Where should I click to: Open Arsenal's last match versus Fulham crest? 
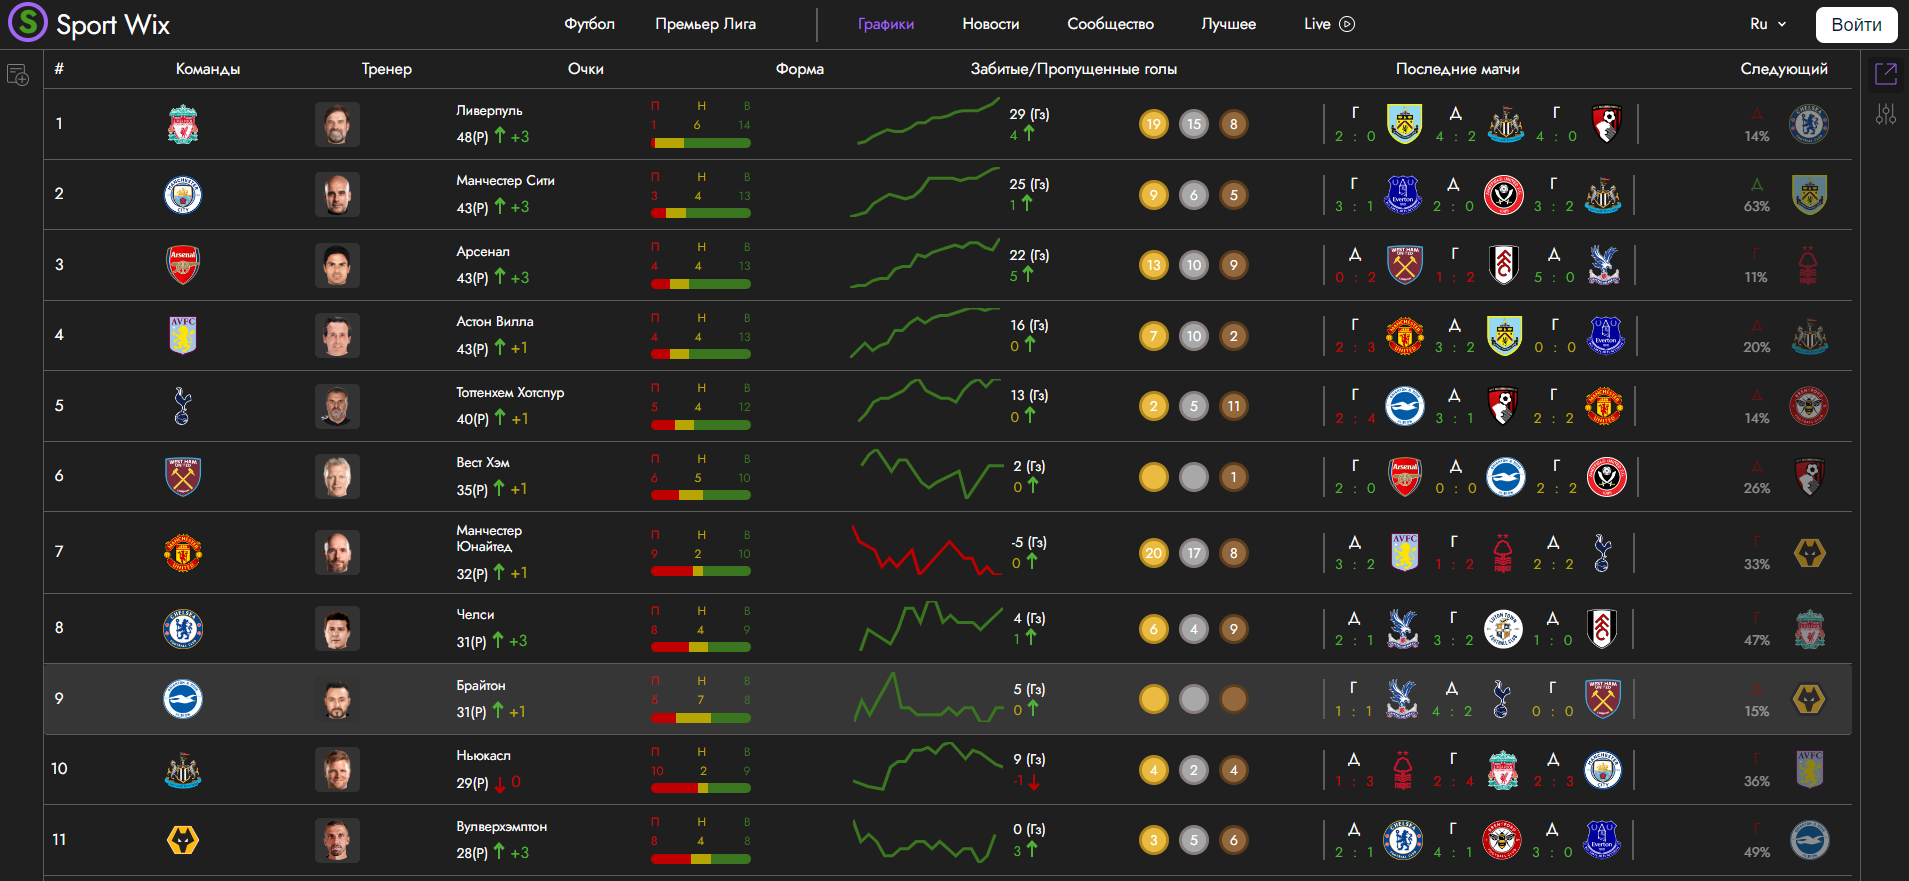point(1504,265)
